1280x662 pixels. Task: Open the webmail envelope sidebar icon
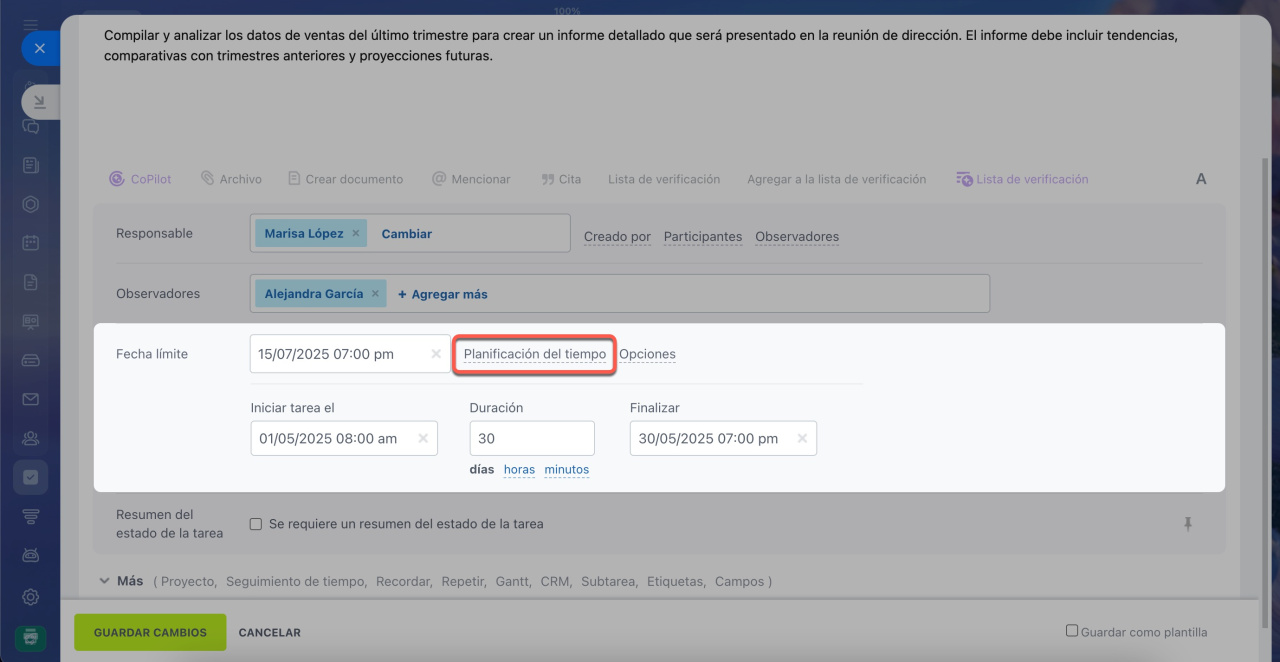pos(31,399)
